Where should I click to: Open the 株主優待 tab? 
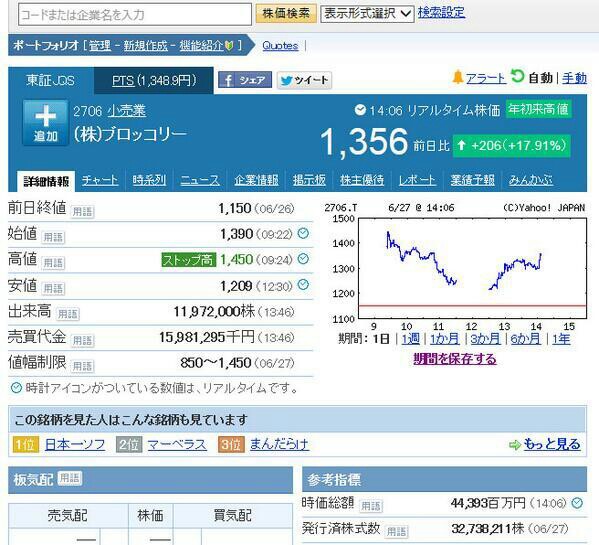(362, 180)
